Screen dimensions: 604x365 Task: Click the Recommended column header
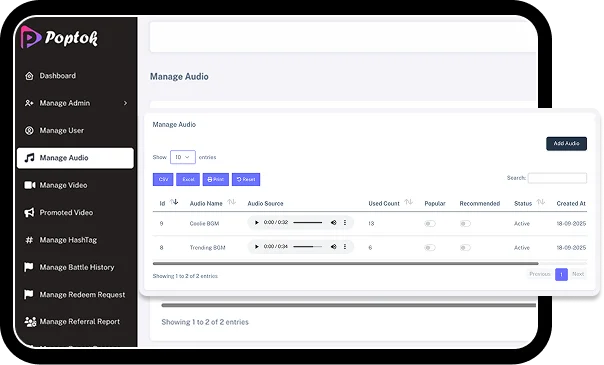coord(480,204)
